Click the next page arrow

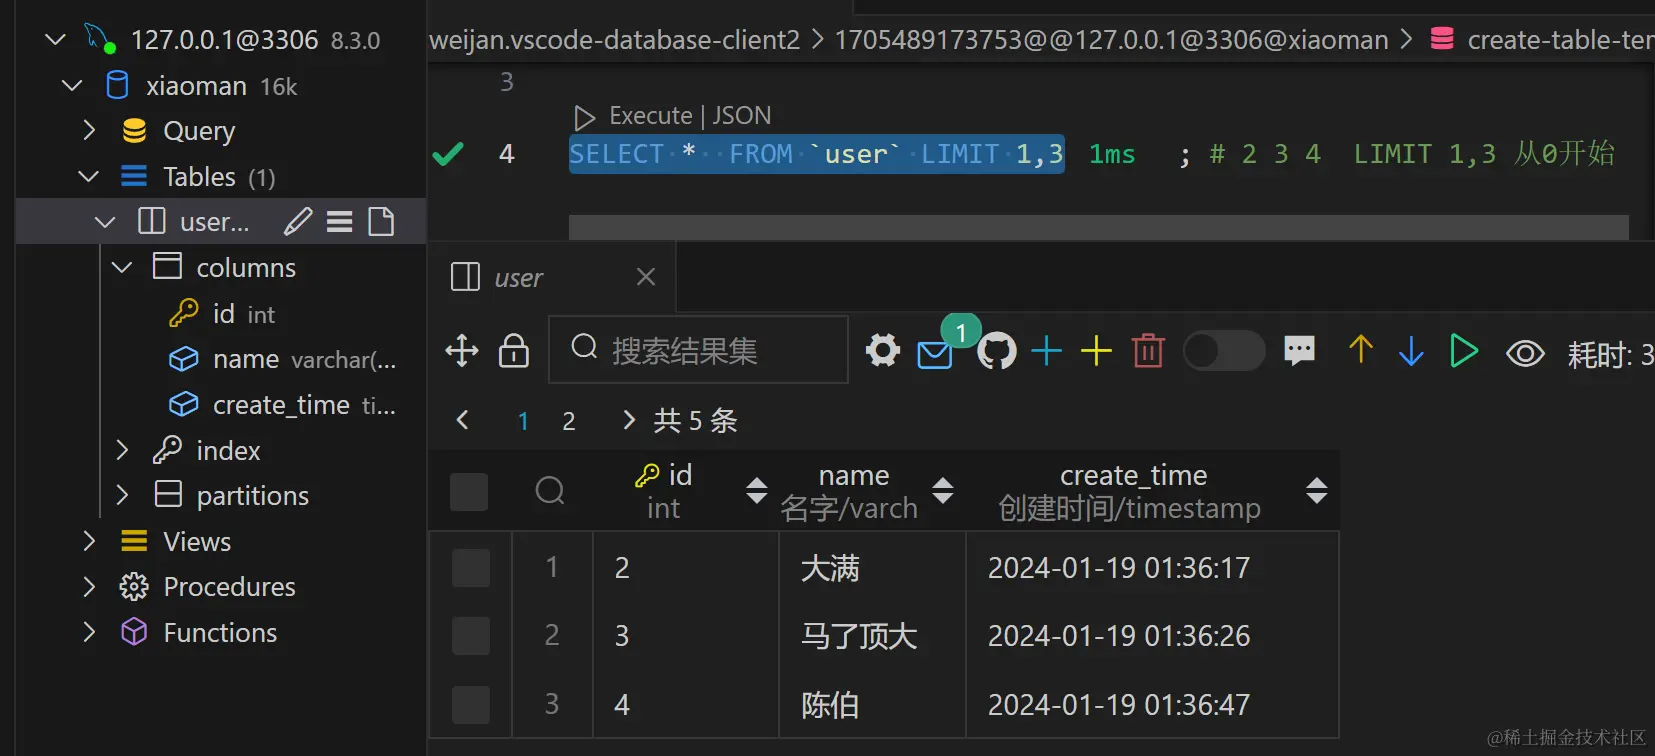coord(628,420)
